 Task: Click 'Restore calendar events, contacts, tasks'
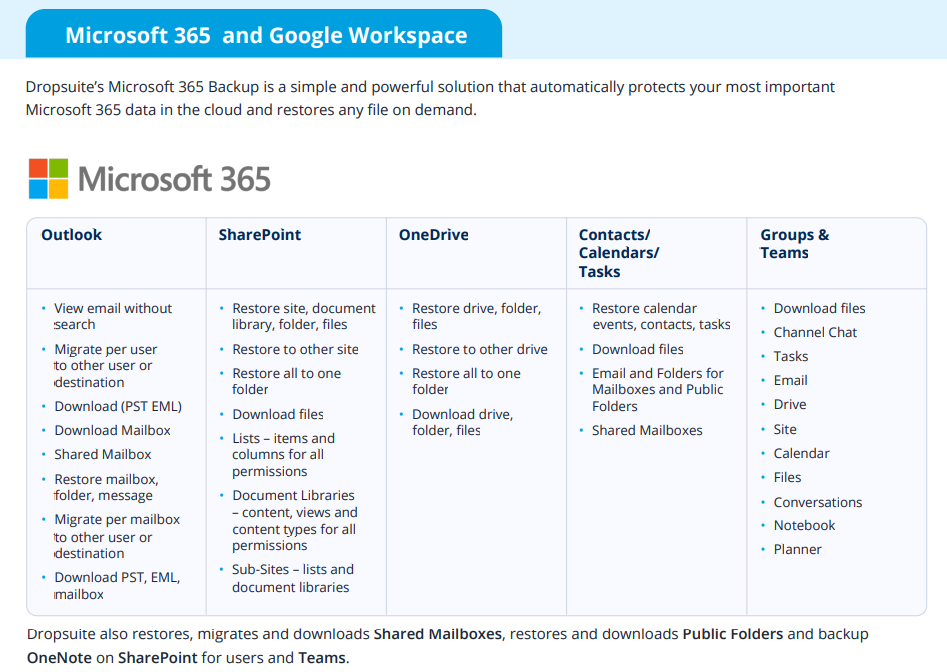coord(661,316)
